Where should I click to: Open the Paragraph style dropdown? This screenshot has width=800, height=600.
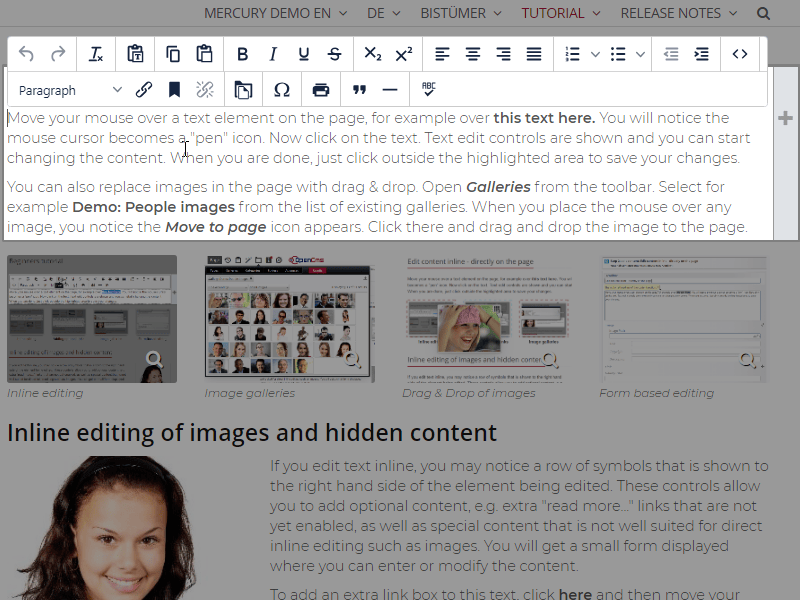65,89
